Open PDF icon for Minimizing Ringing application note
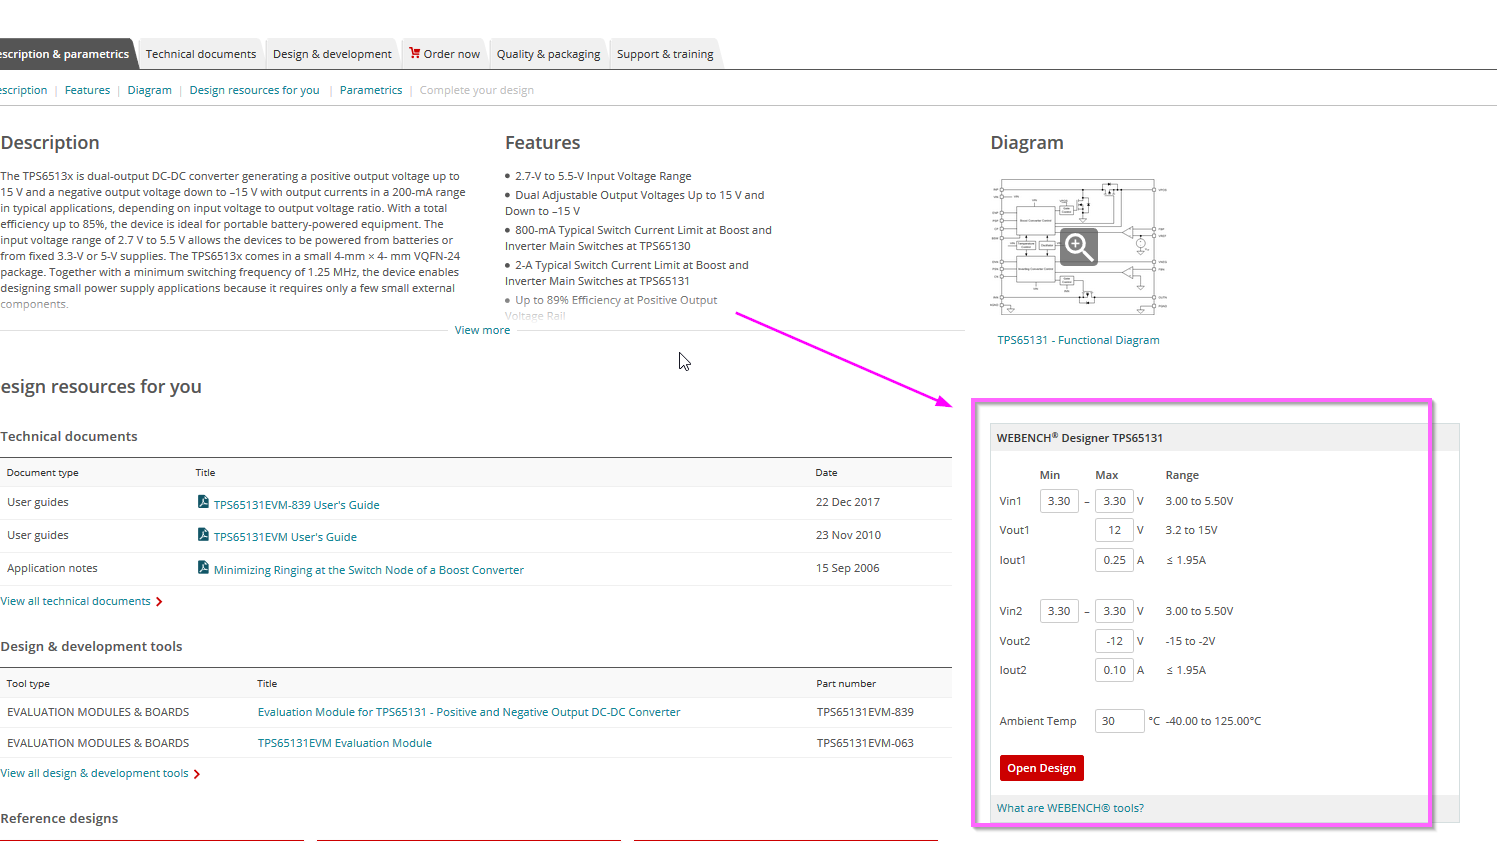The image size is (1497, 843). coord(203,568)
